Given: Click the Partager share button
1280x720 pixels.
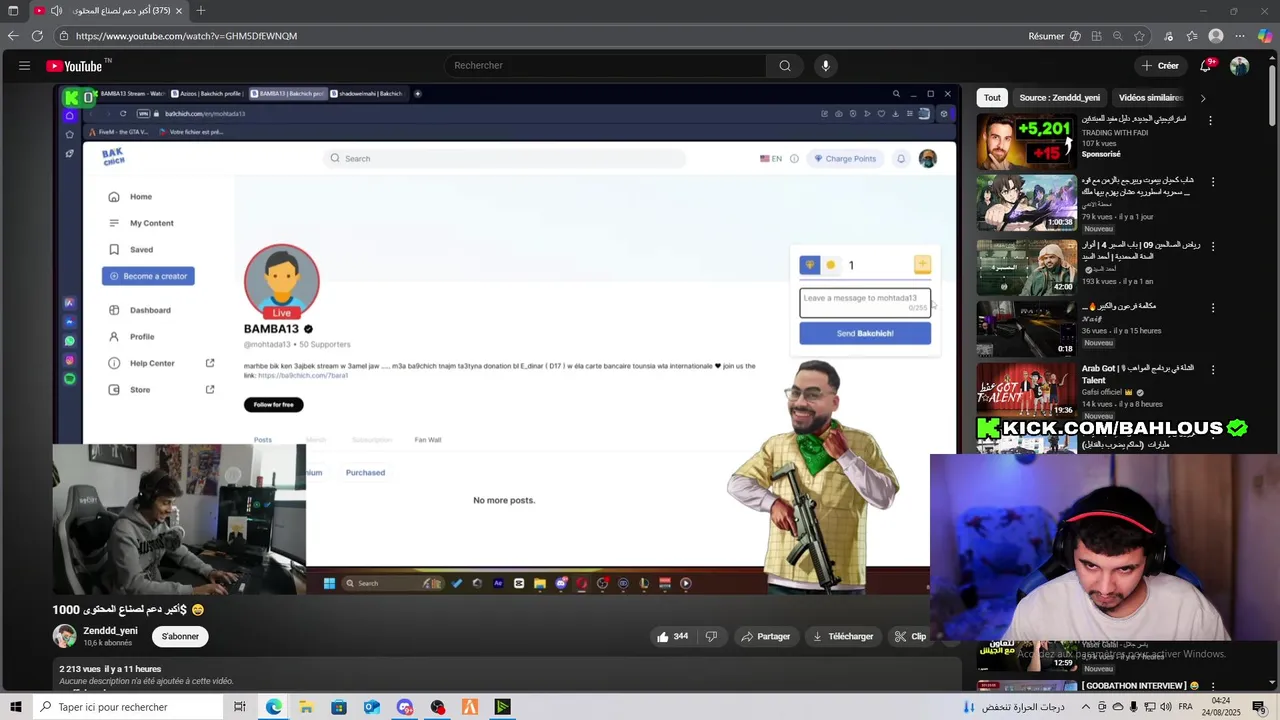Looking at the screenshot, I should point(766,636).
